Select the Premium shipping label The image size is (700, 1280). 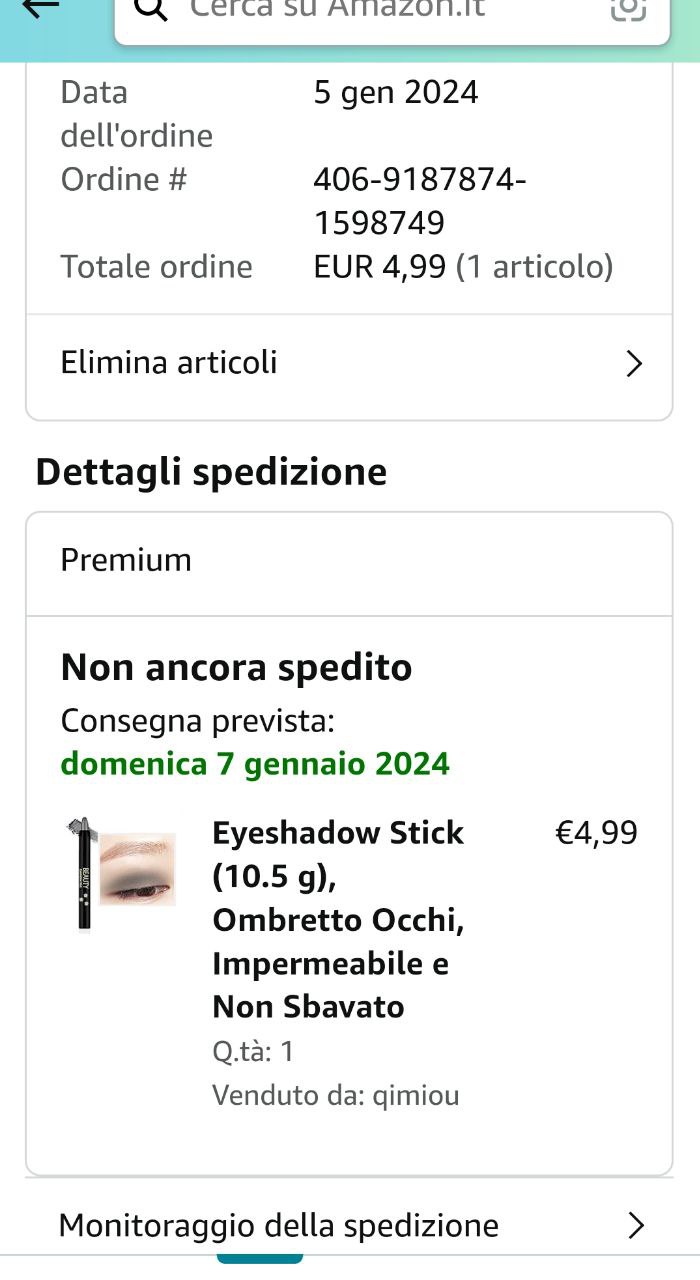126,560
